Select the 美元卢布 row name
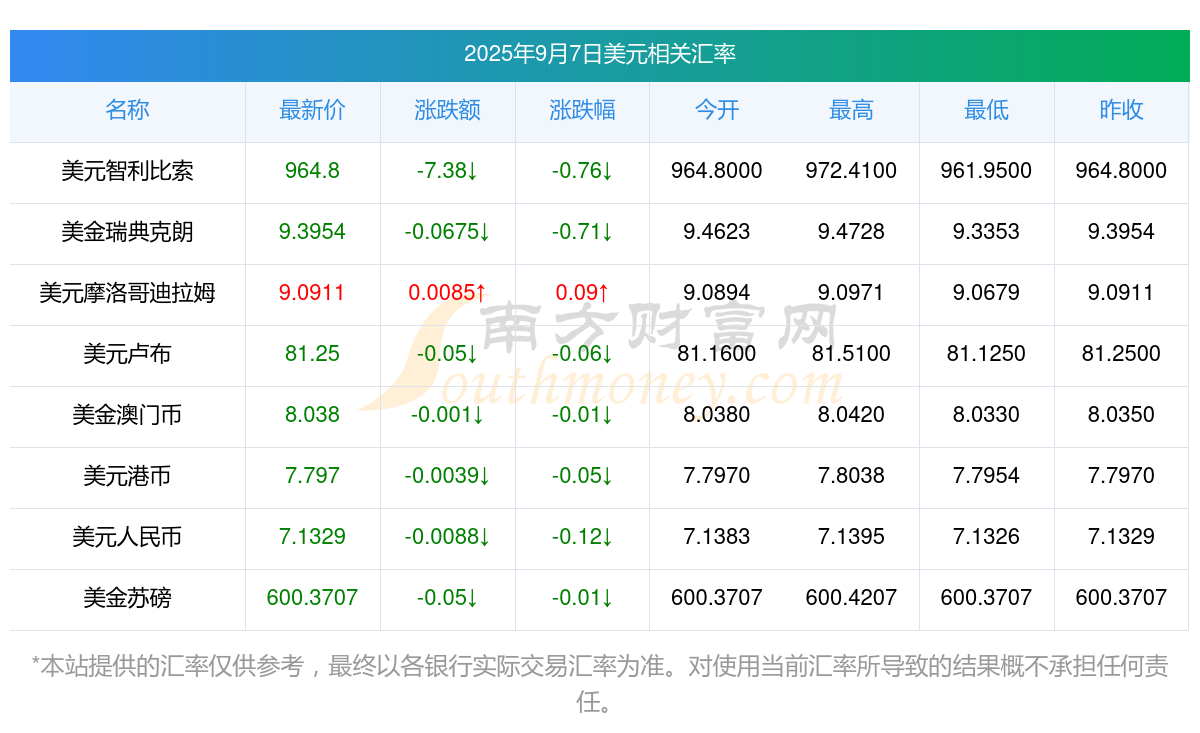Viewport: 1200px width, 733px height. coord(127,354)
